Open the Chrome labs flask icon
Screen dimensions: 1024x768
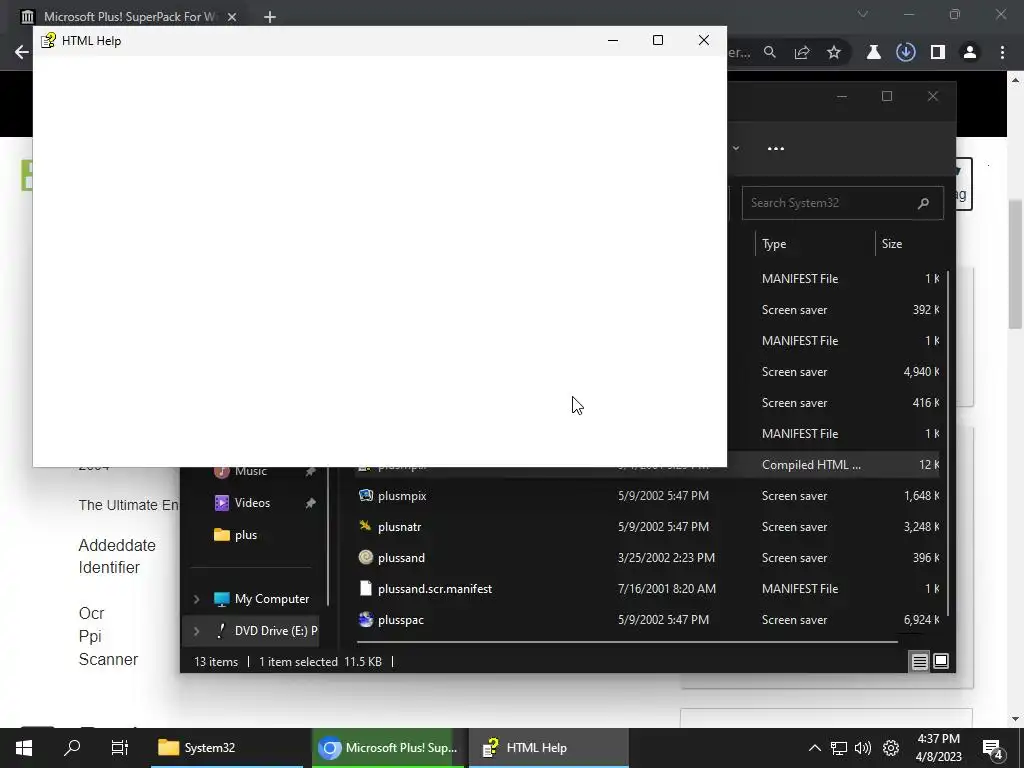tap(874, 52)
